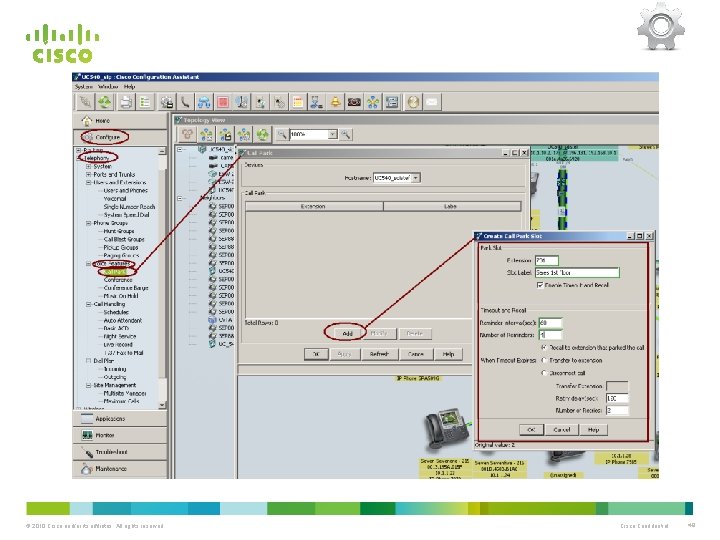Click the Reminder interval input field
Image resolution: width=720 pixels, height=540 pixels.
[x=550, y=323]
